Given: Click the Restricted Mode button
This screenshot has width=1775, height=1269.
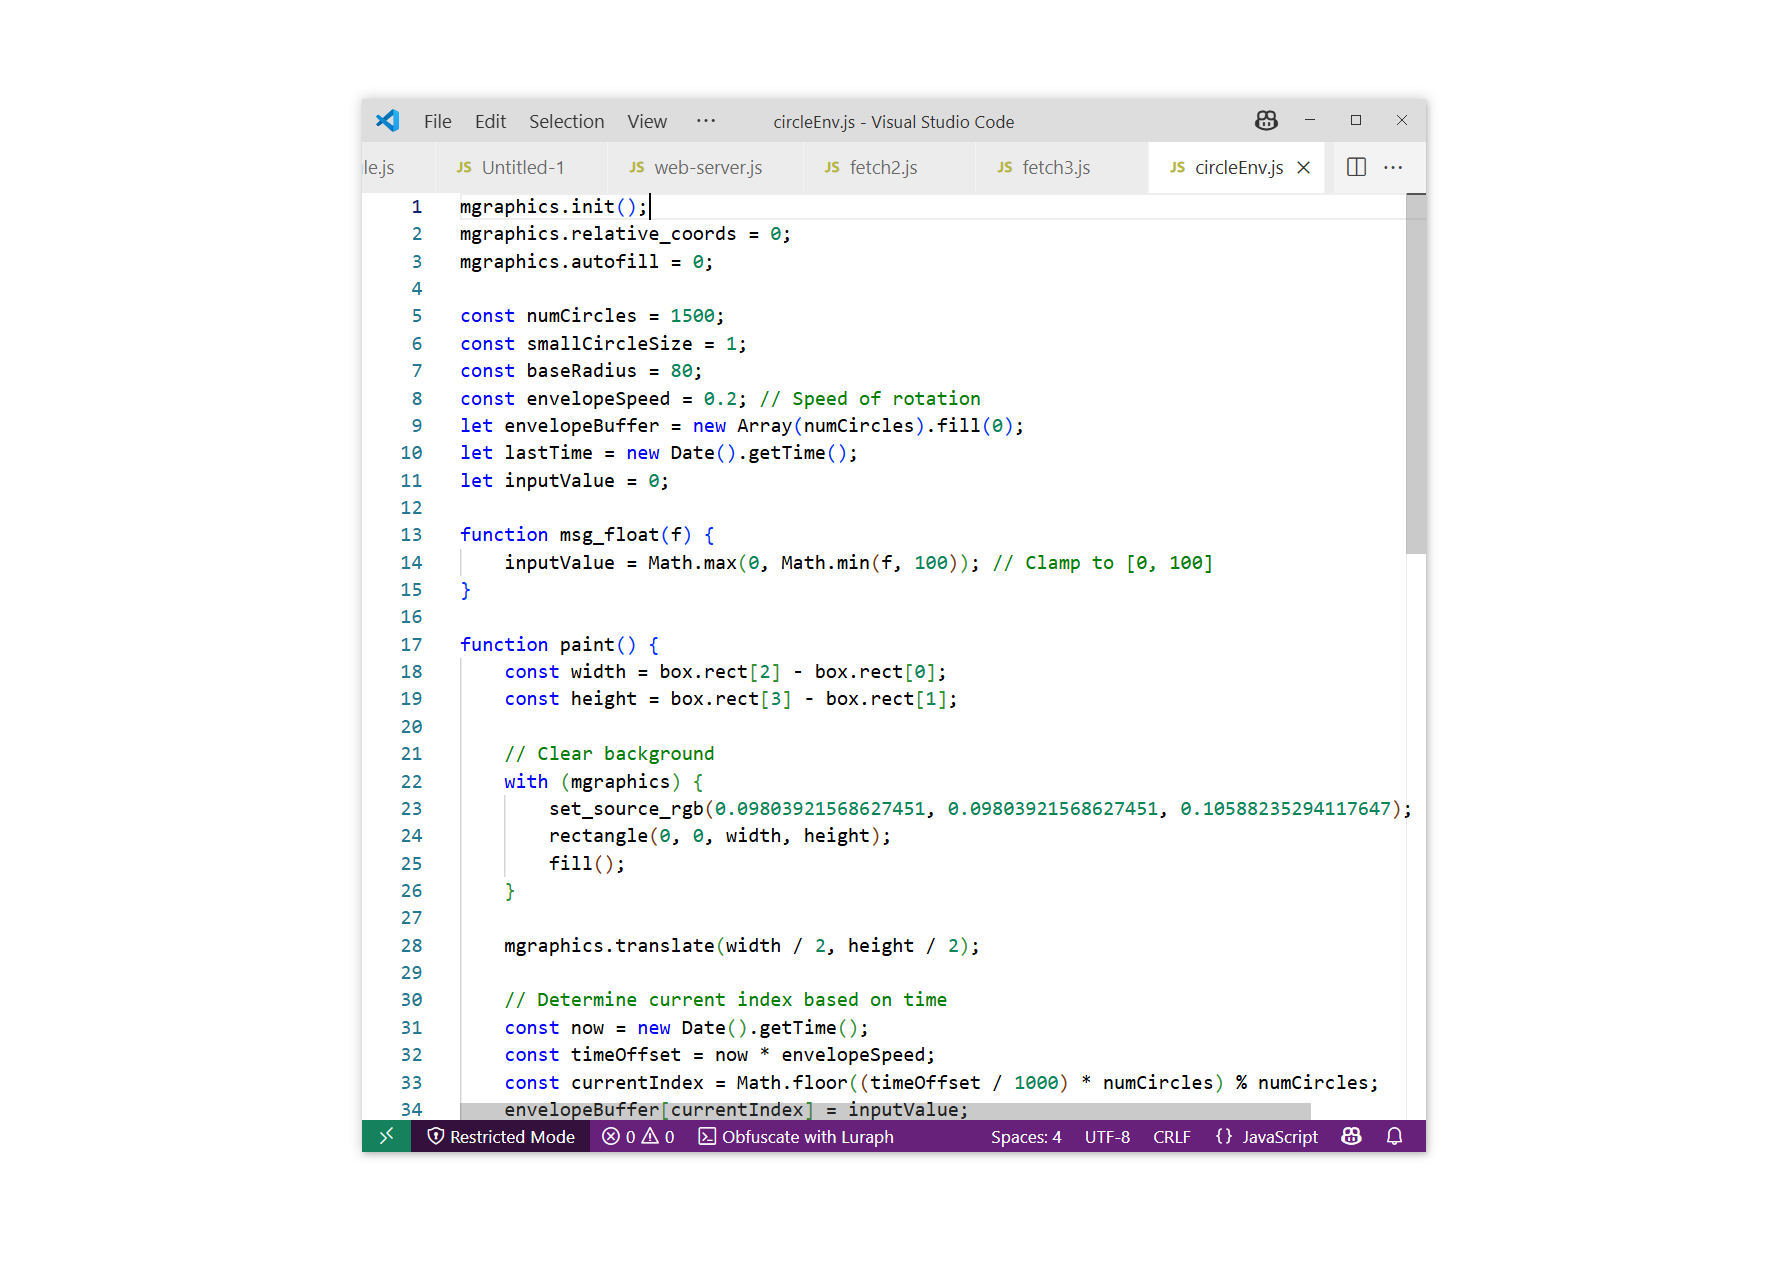Looking at the screenshot, I should (x=501, y=1137).
